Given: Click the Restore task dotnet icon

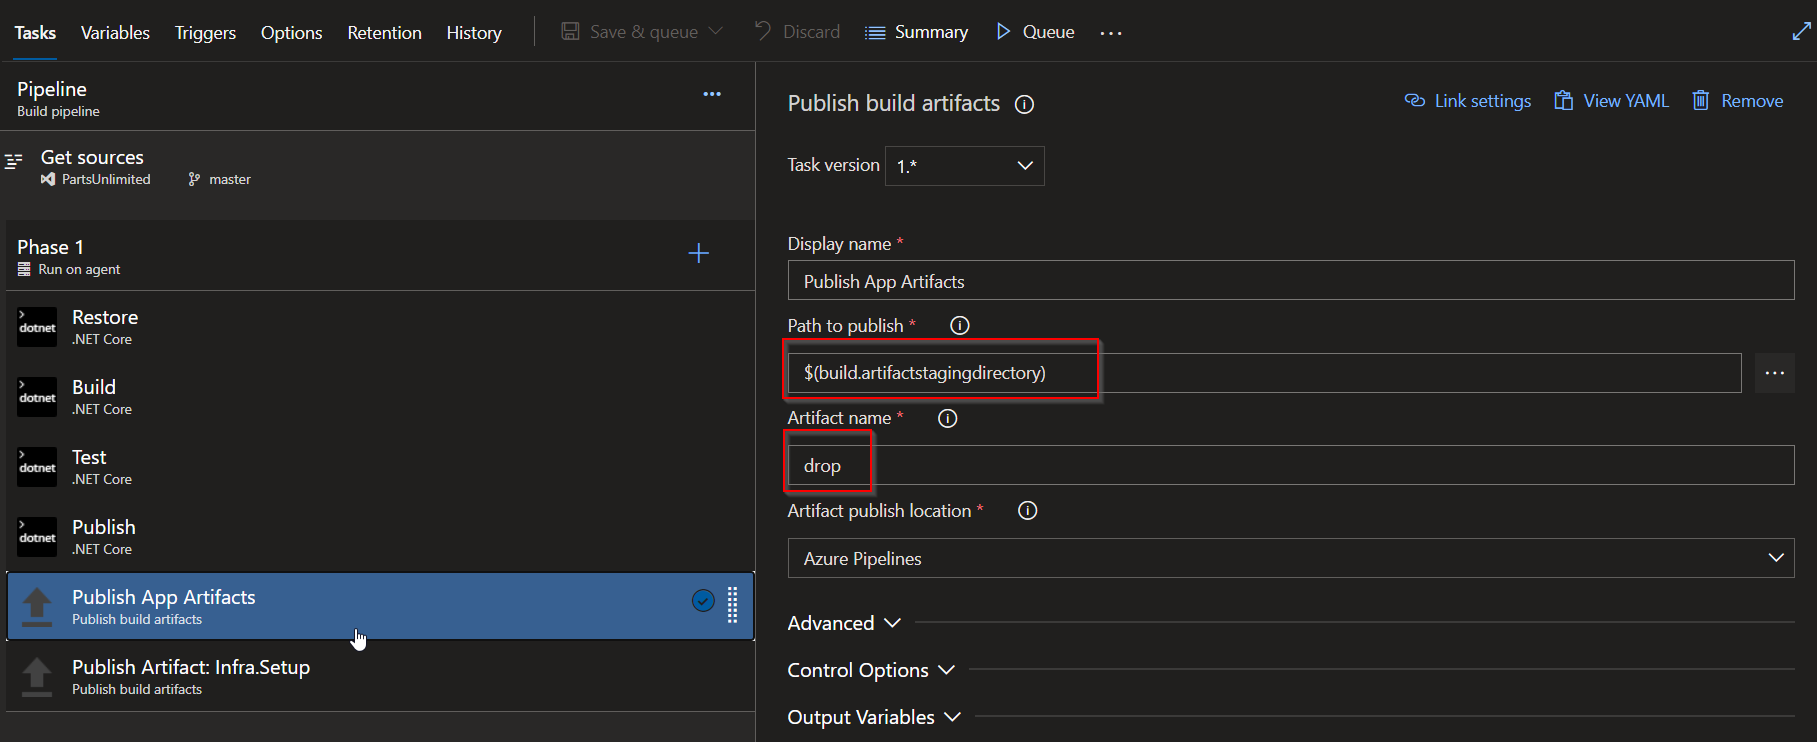Looking at the screenshot, I should pos(37,327).
